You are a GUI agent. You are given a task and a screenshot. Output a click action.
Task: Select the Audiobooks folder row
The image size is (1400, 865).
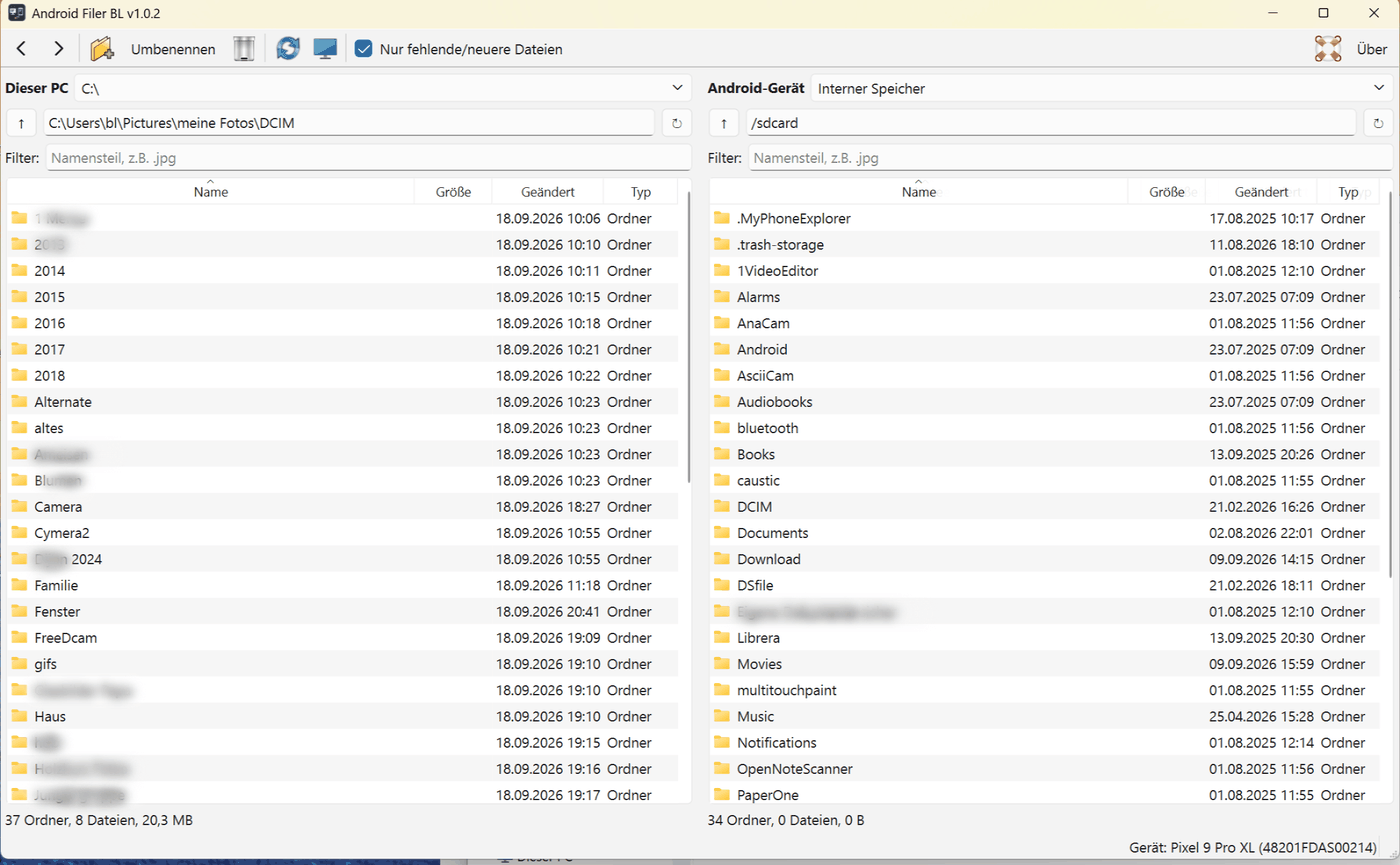(x=1046, y=402)
